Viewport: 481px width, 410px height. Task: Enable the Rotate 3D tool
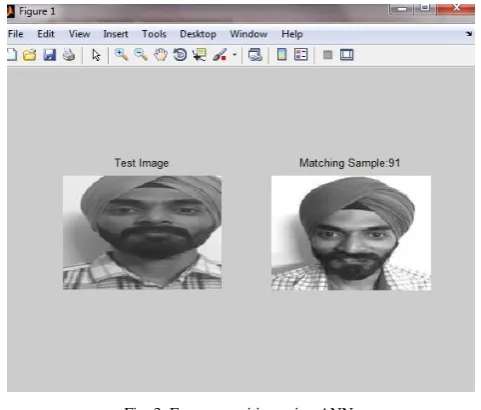tap(180, 55)
